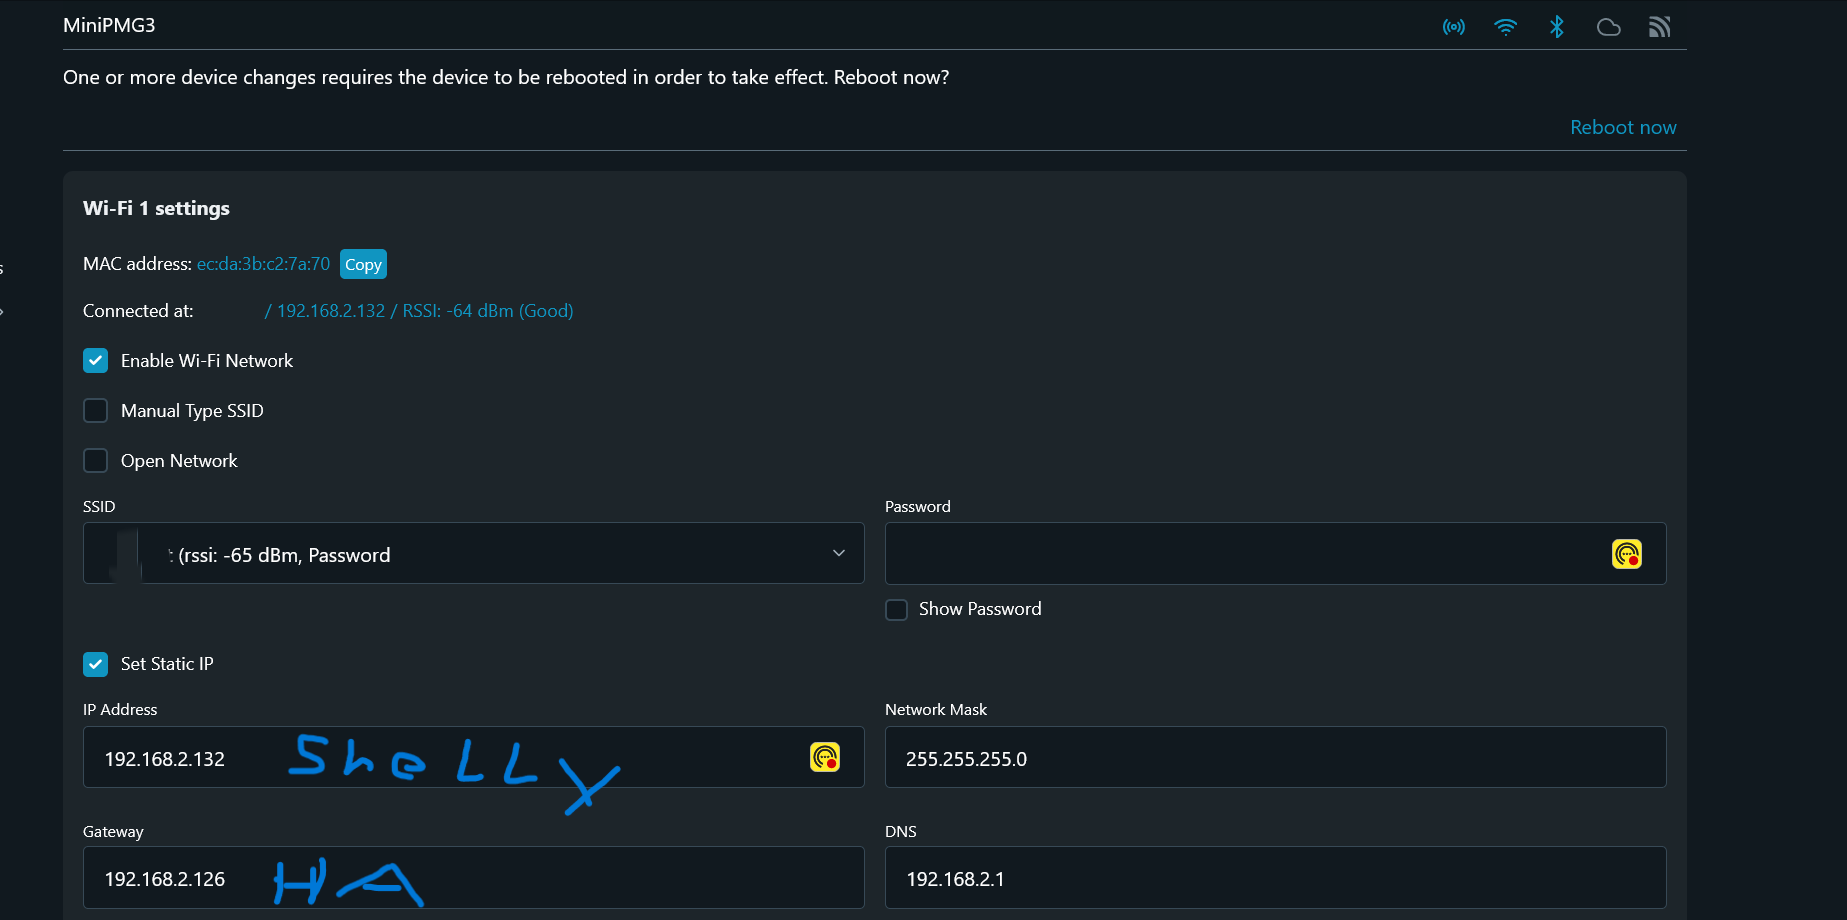Focus the Wi-Fi Password input field
Image resolution: width=1847 pixels, height=920 pixels.
coord(1240,554)
